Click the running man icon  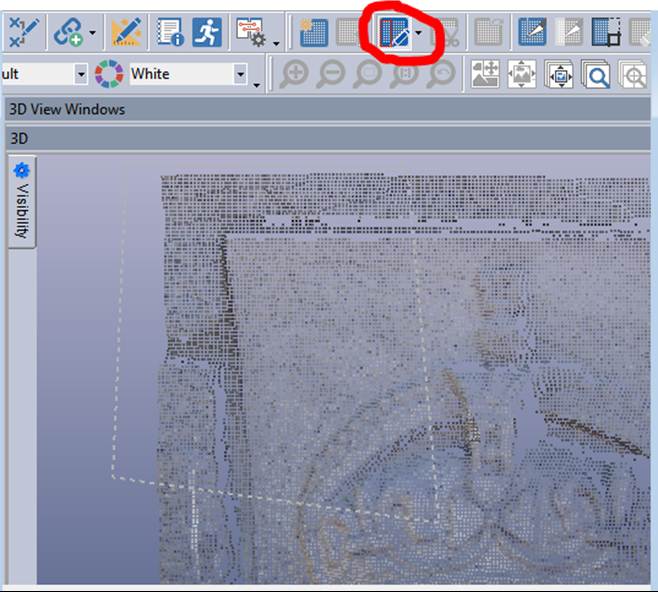[x=207, y=32]
